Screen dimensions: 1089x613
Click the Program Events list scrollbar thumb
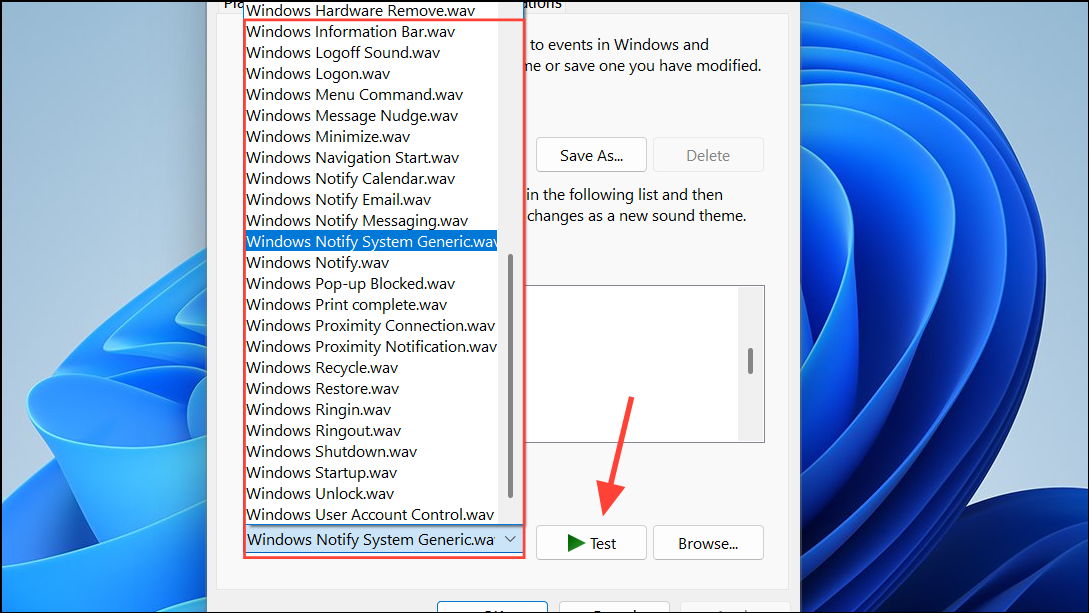750,361
